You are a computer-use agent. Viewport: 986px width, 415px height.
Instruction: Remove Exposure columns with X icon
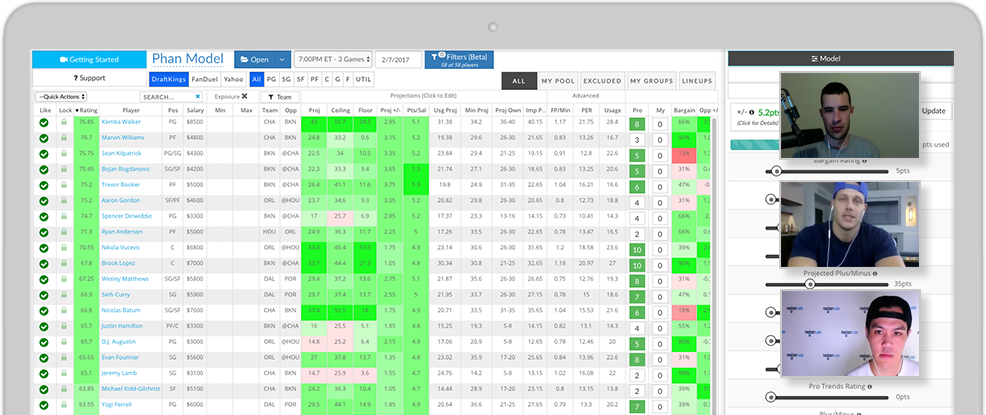click(245, 97)
